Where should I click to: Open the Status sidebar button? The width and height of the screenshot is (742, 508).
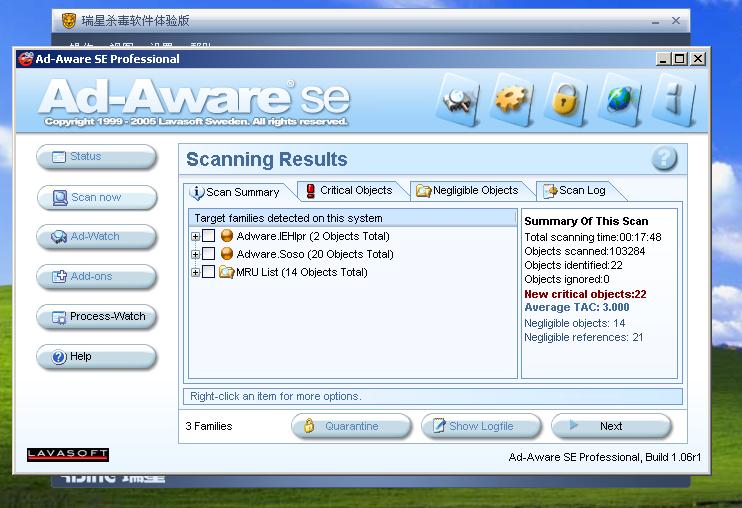coord(96,157)
